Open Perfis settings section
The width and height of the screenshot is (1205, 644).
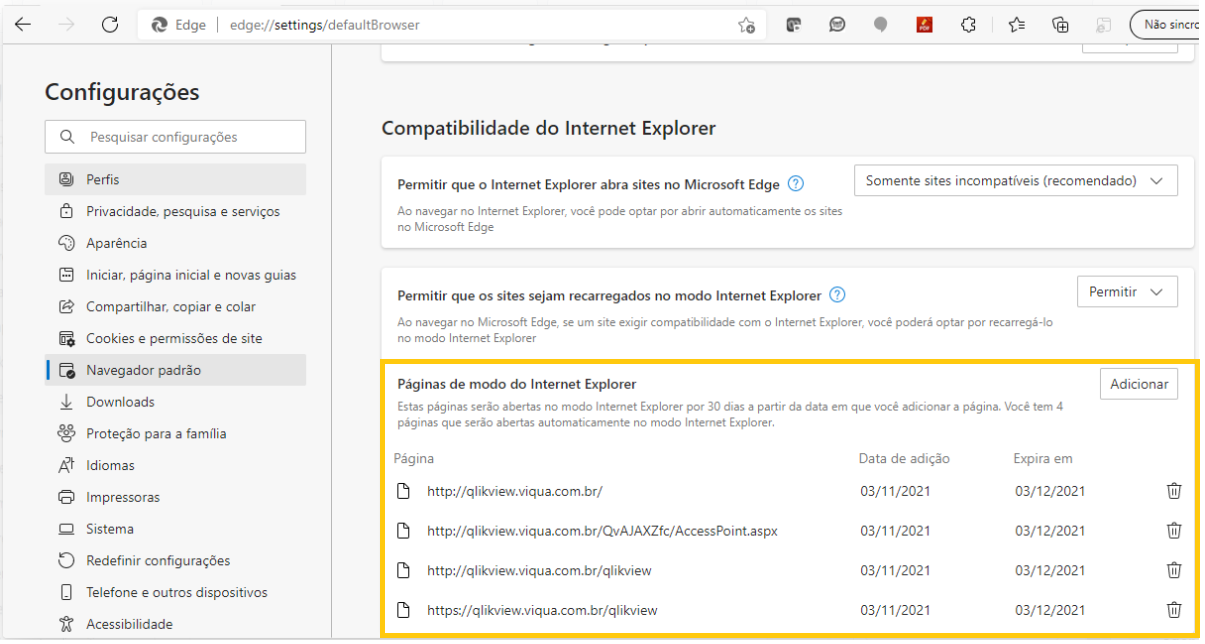pyautogui.click(x=175, y=179)
